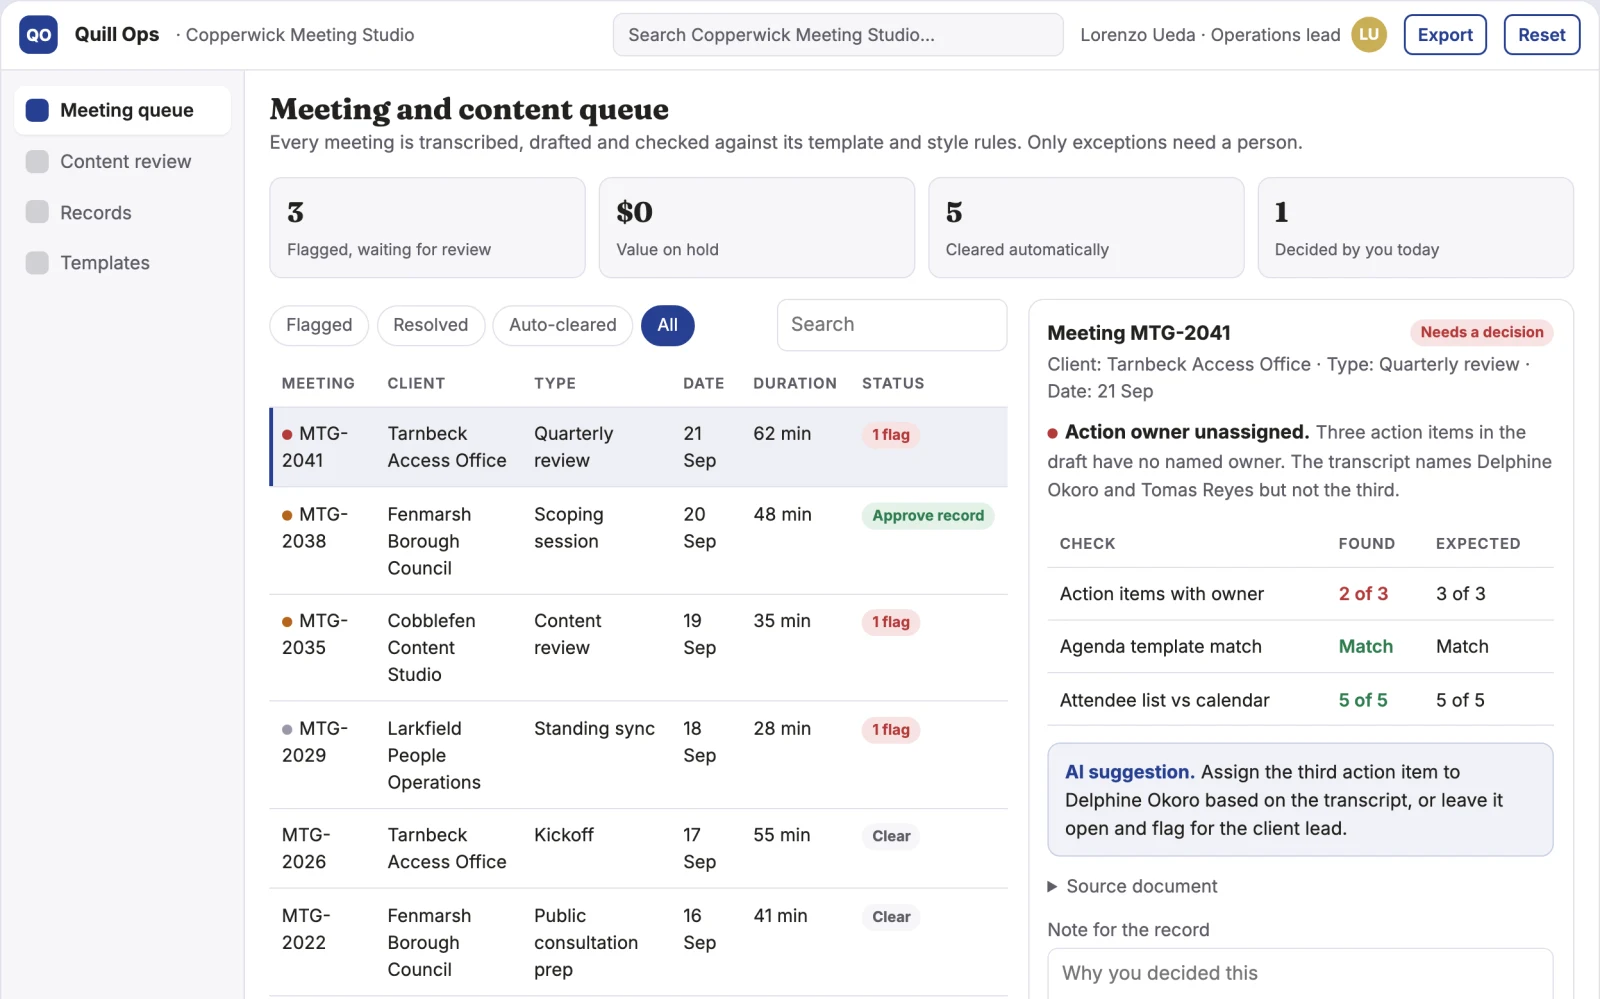Open Templates in the sidebar
1600x999 pixels.
tap(122, 263)
